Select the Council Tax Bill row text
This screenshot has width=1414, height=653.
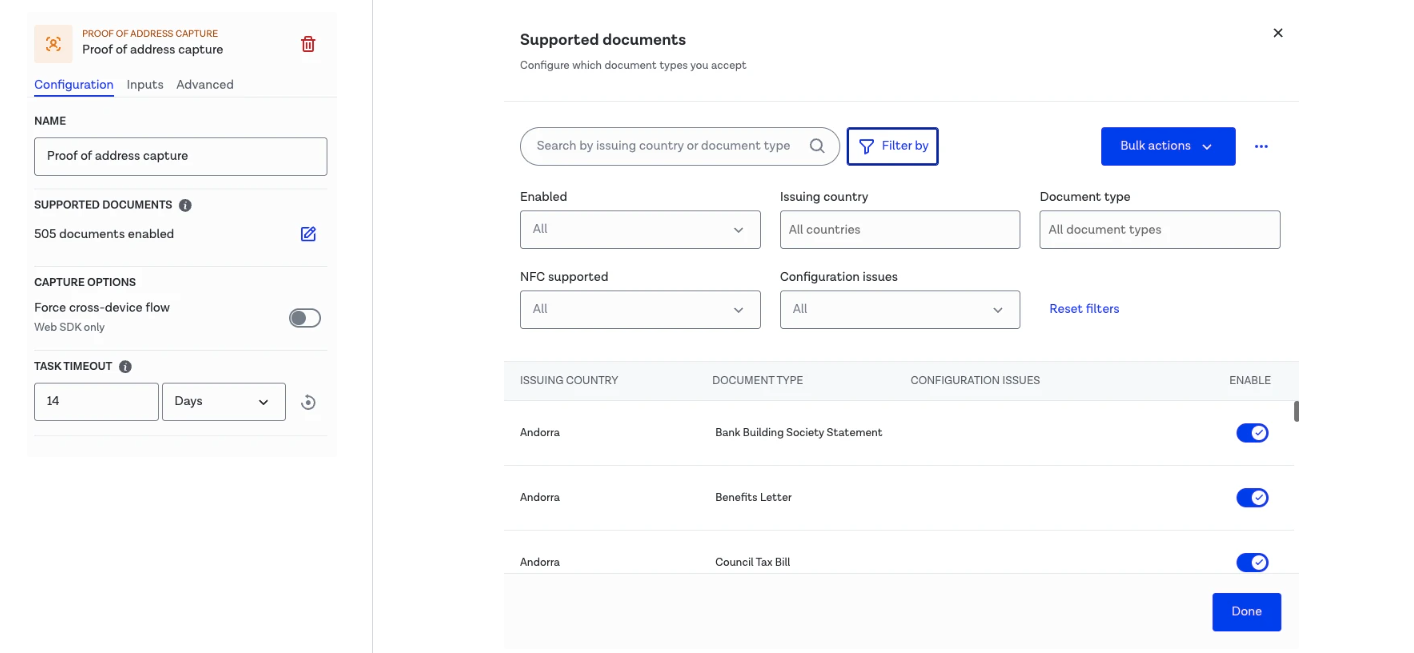pyautogui.click(x=752, y=563)
